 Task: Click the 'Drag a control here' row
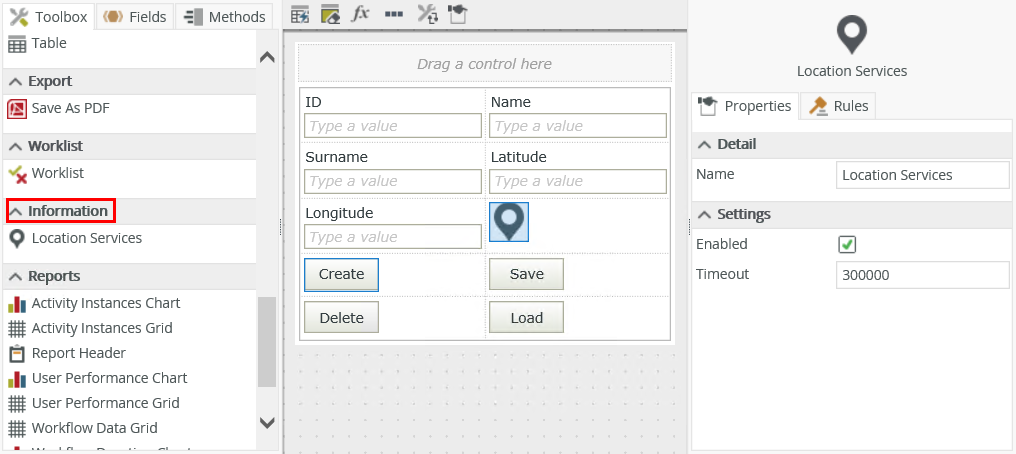coord(485,63)
